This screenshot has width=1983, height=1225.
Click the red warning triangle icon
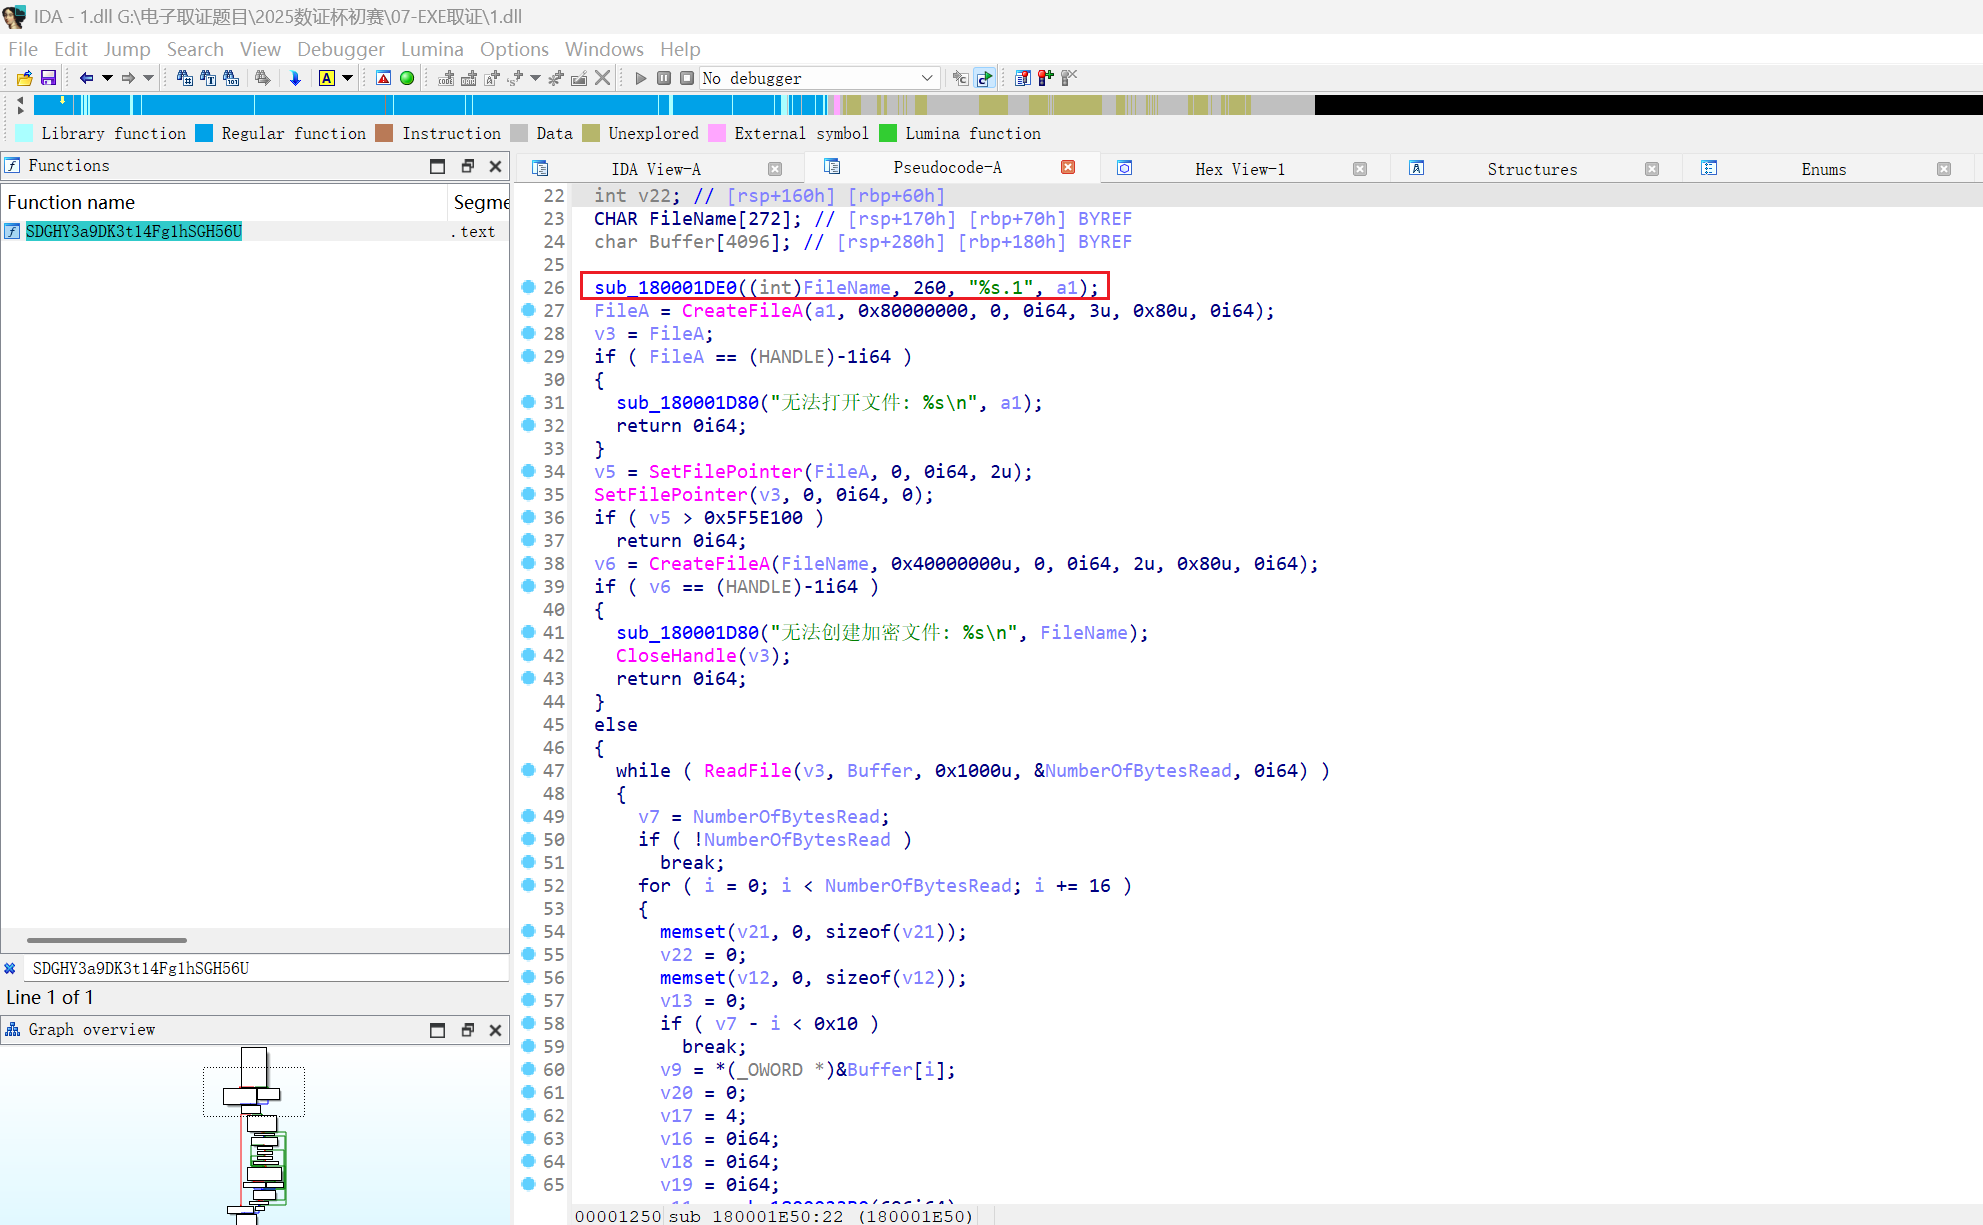click(383, 78)
